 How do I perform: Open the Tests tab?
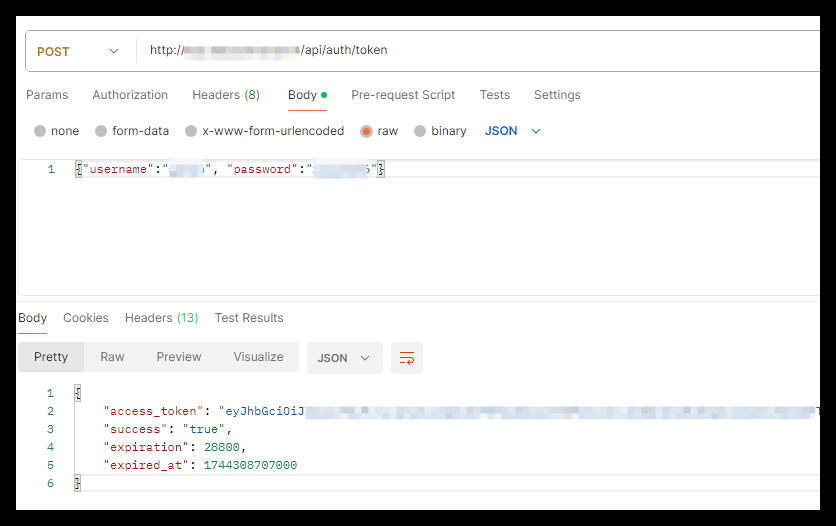coord(494,95)
